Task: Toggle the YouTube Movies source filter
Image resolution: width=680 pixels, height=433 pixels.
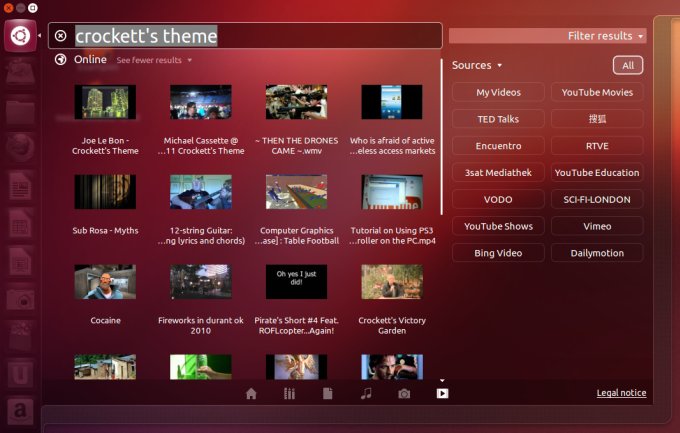Action: (597, 92)
